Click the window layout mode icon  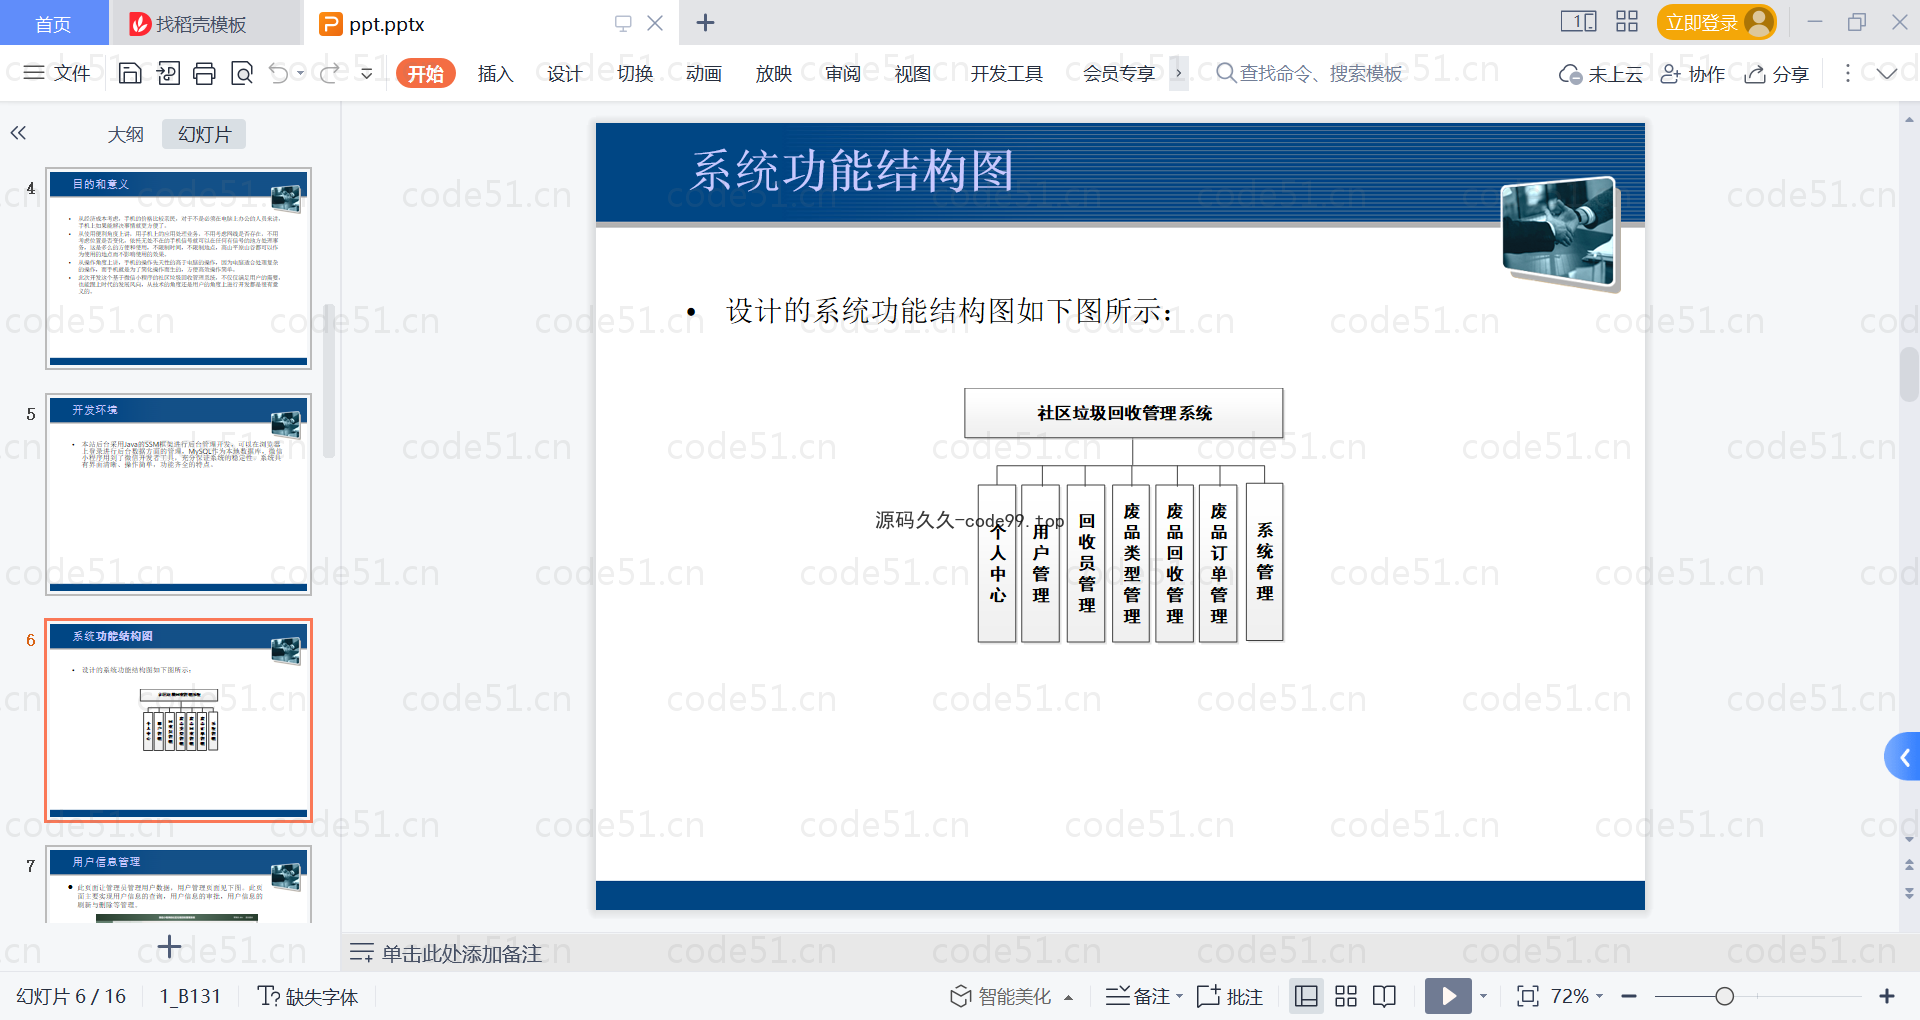click(1579, 22)
